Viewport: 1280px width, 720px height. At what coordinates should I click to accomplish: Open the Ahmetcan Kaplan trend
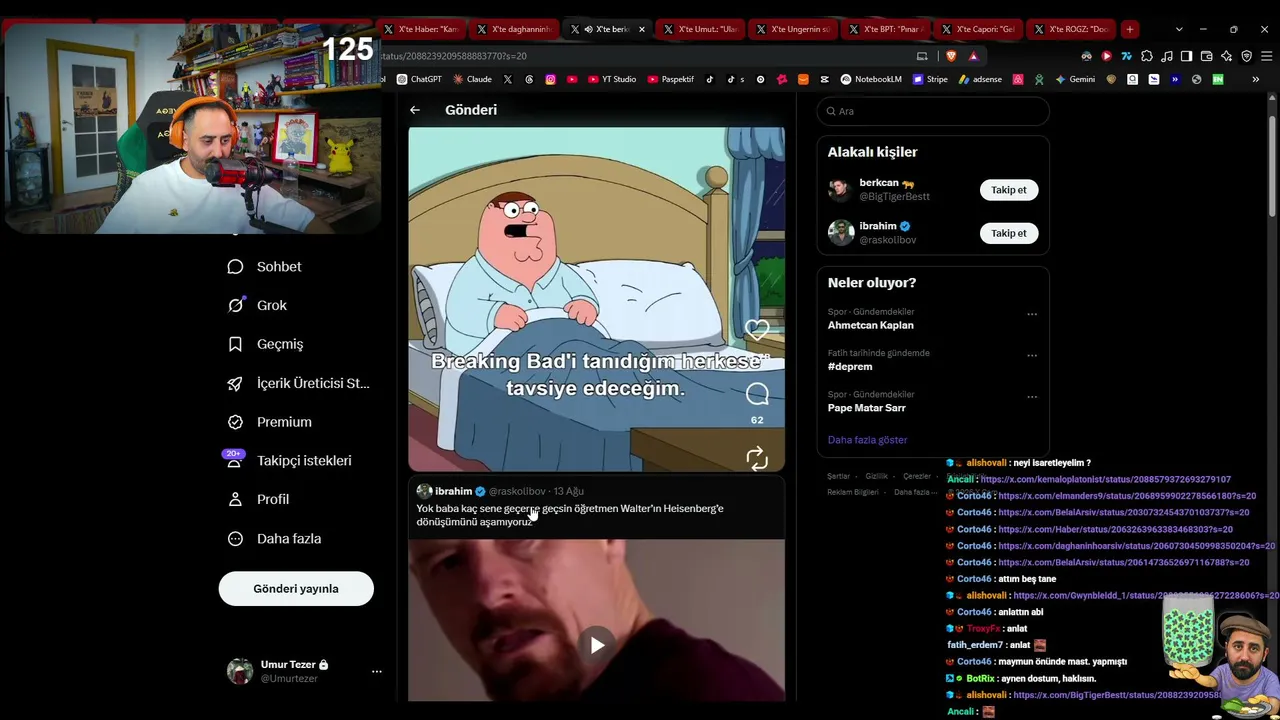click(x=870, y=325)
